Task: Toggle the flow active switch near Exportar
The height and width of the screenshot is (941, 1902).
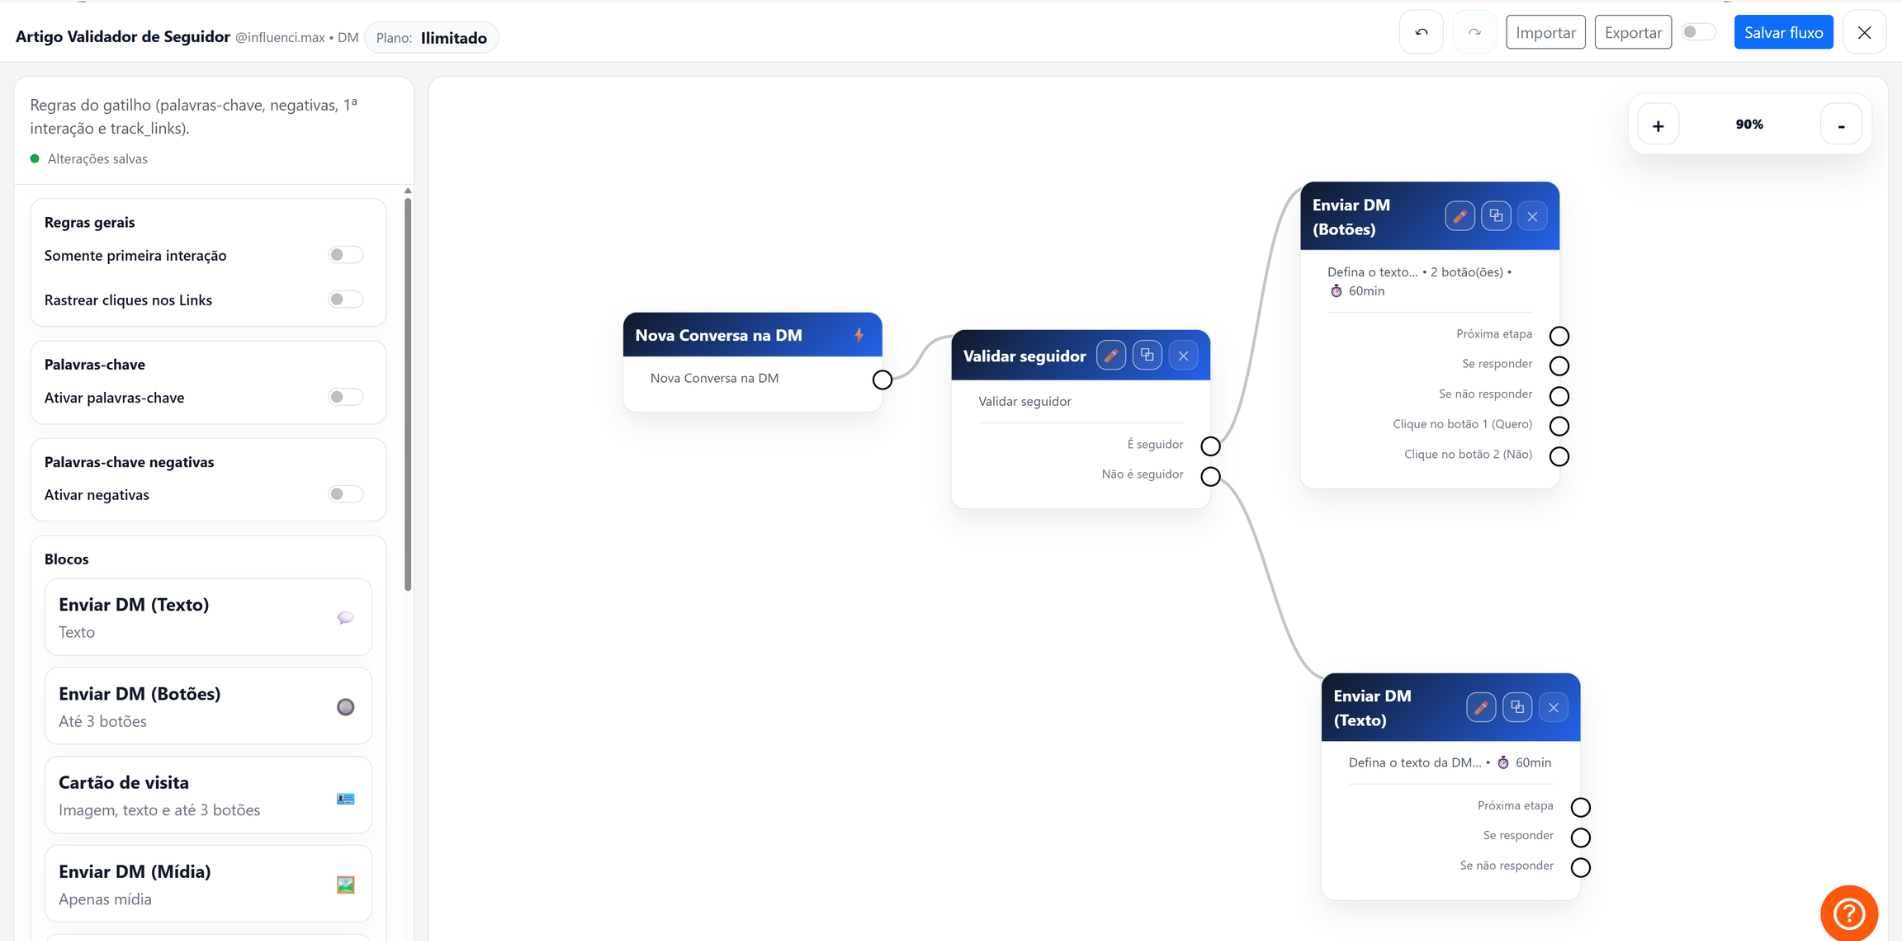Action: click(1698, 32)
